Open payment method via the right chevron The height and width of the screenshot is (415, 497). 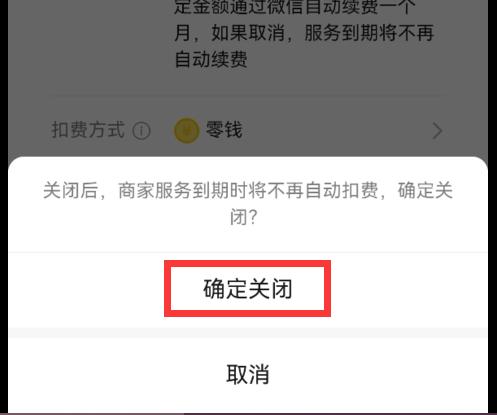coord(437,131)
